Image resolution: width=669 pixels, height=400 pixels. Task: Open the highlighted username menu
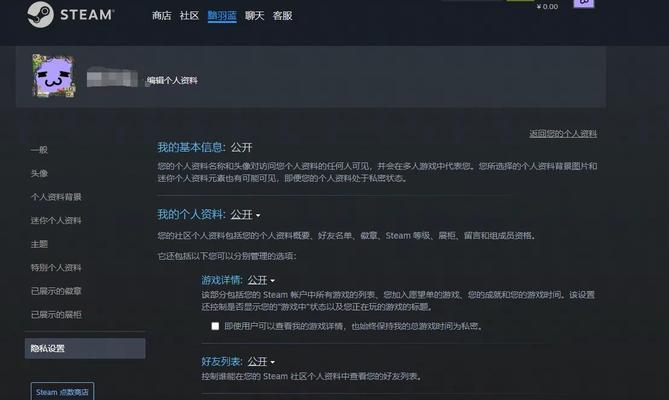point(222,16)
